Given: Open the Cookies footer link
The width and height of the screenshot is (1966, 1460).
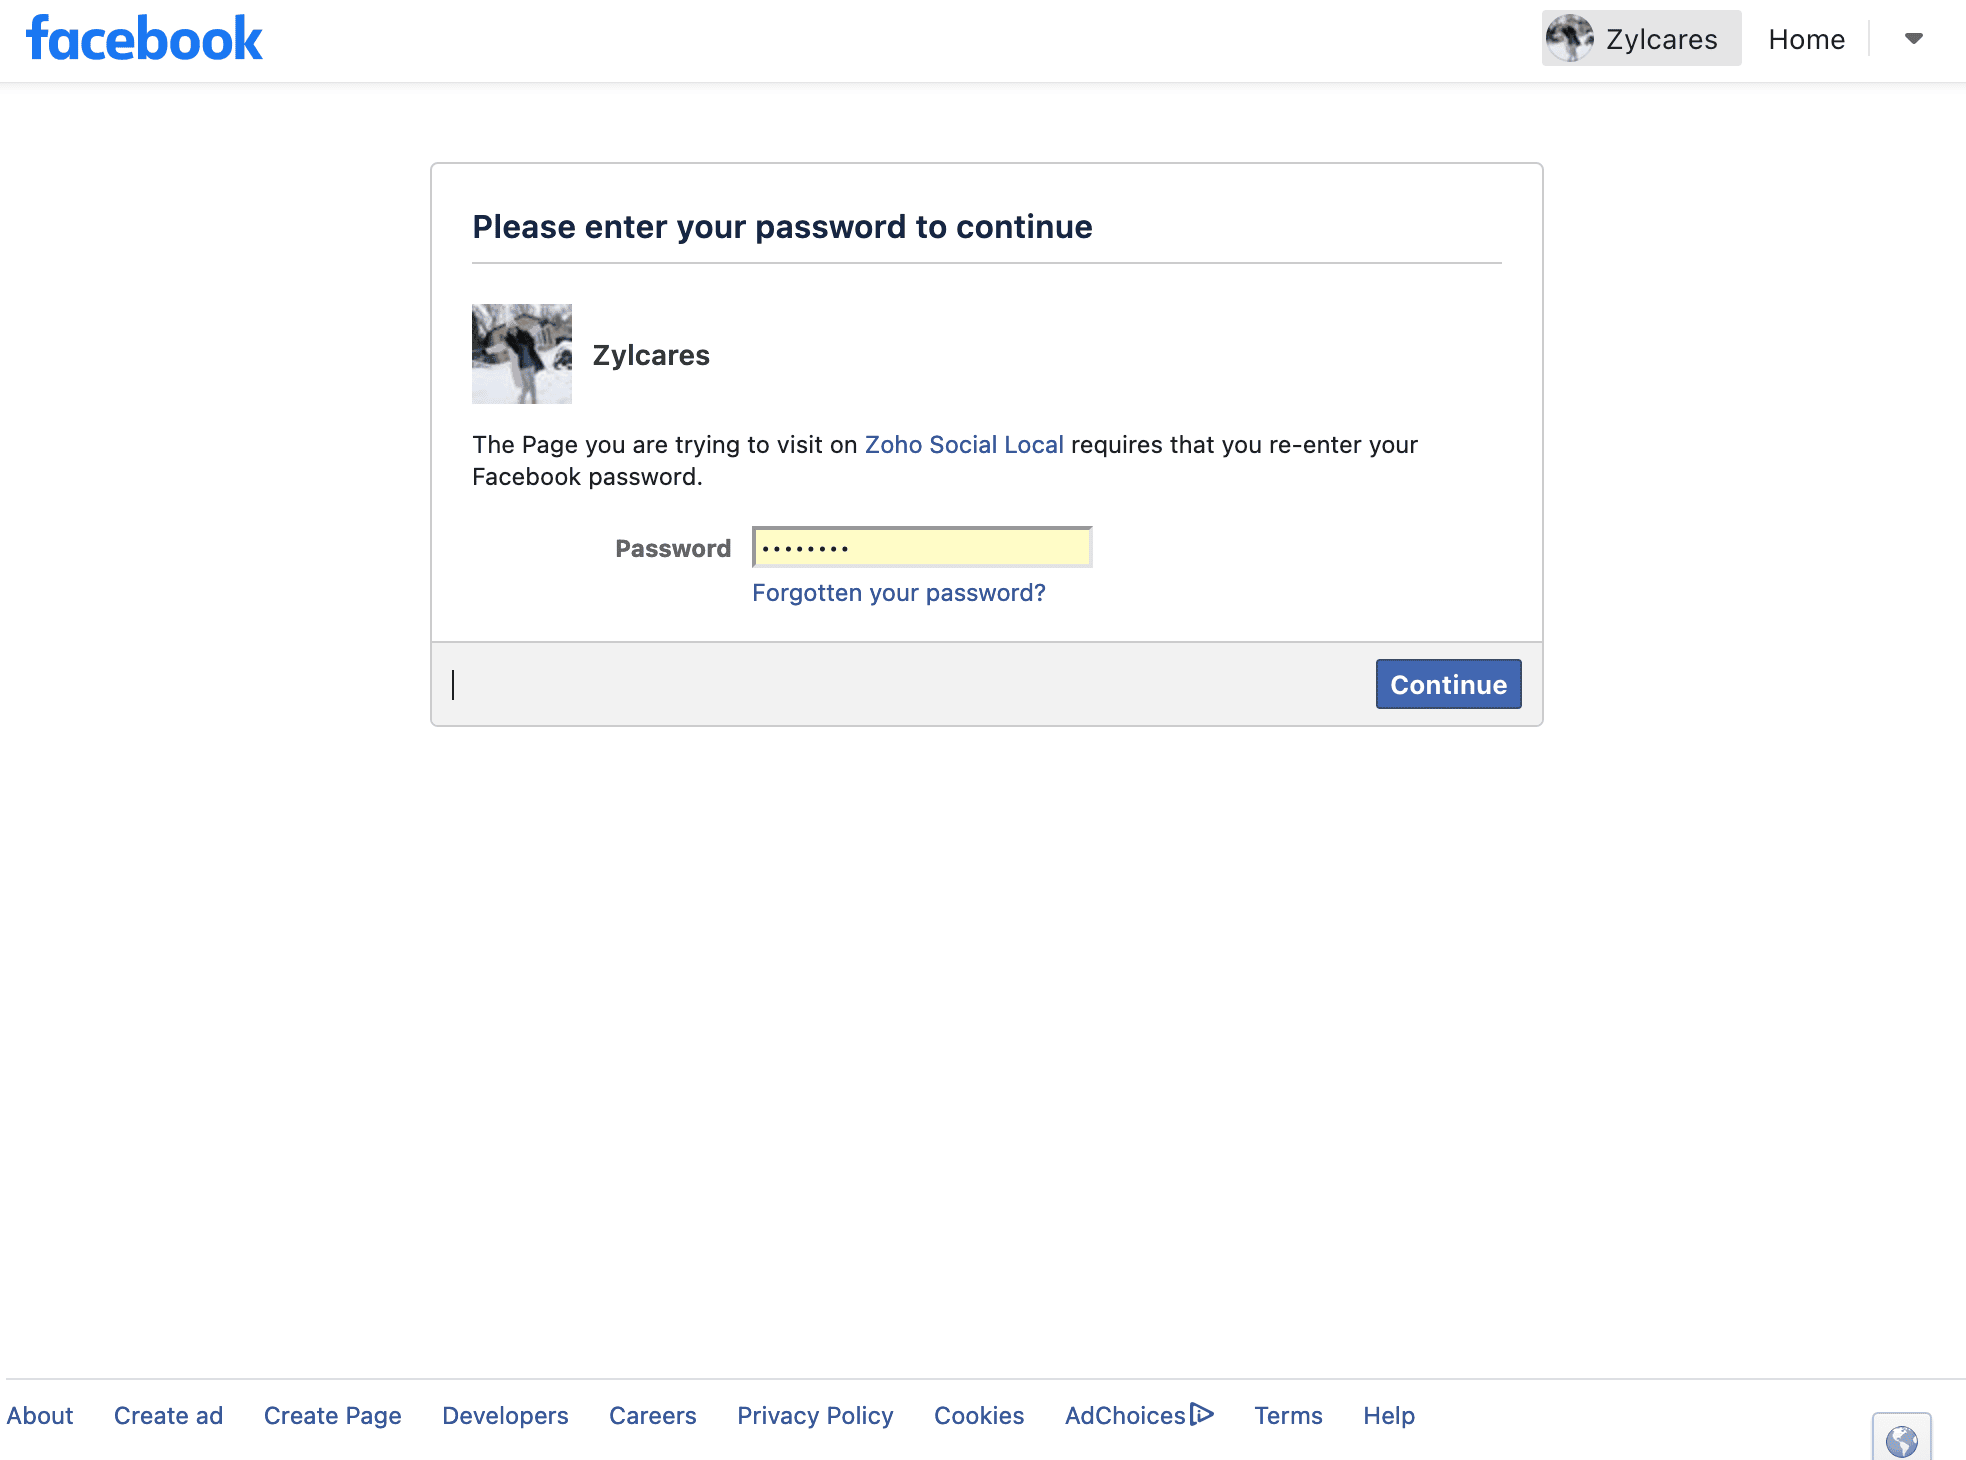Looking at the screenshot, I should click(x=978, y=1416).
